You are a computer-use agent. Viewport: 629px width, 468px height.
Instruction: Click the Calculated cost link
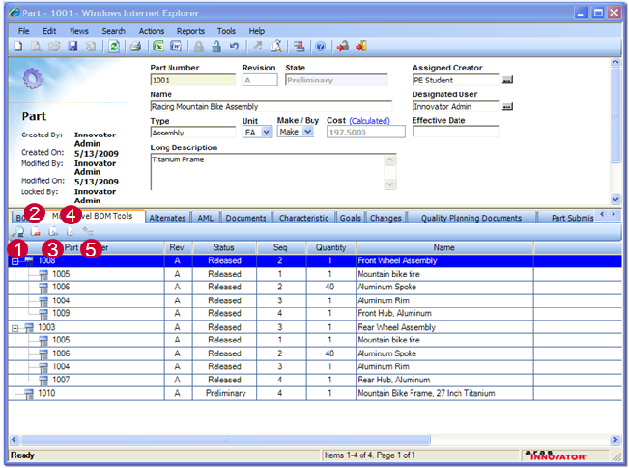tap(370, 120)
